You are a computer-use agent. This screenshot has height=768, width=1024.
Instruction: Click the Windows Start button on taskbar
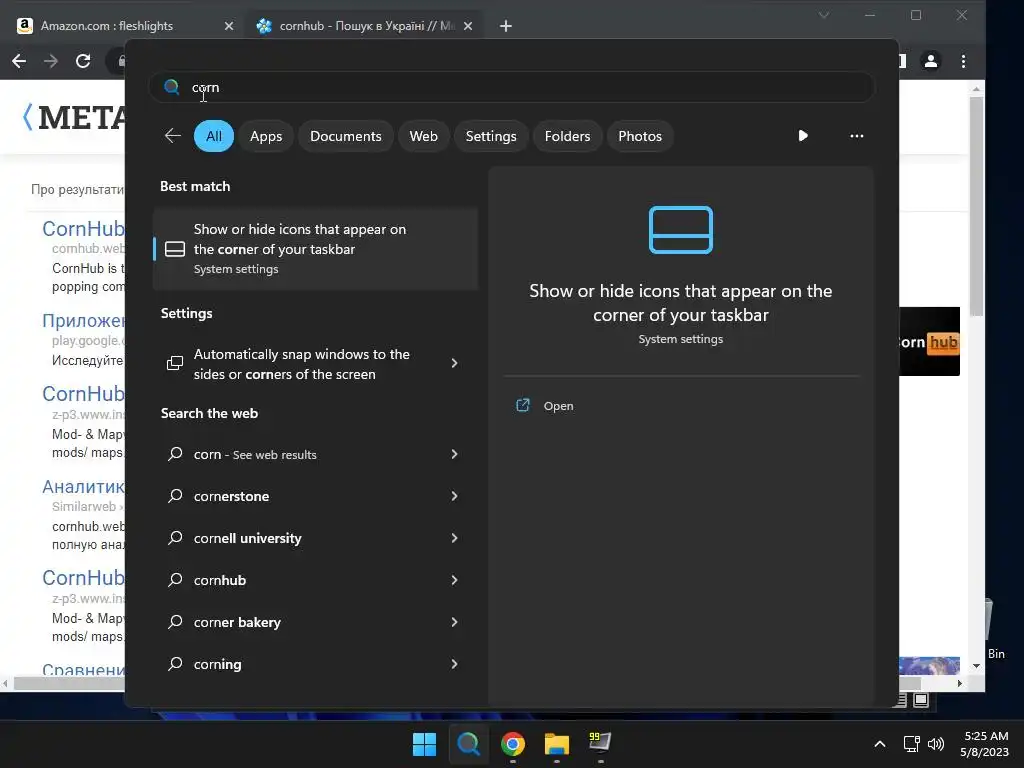[x=424, y=744]
